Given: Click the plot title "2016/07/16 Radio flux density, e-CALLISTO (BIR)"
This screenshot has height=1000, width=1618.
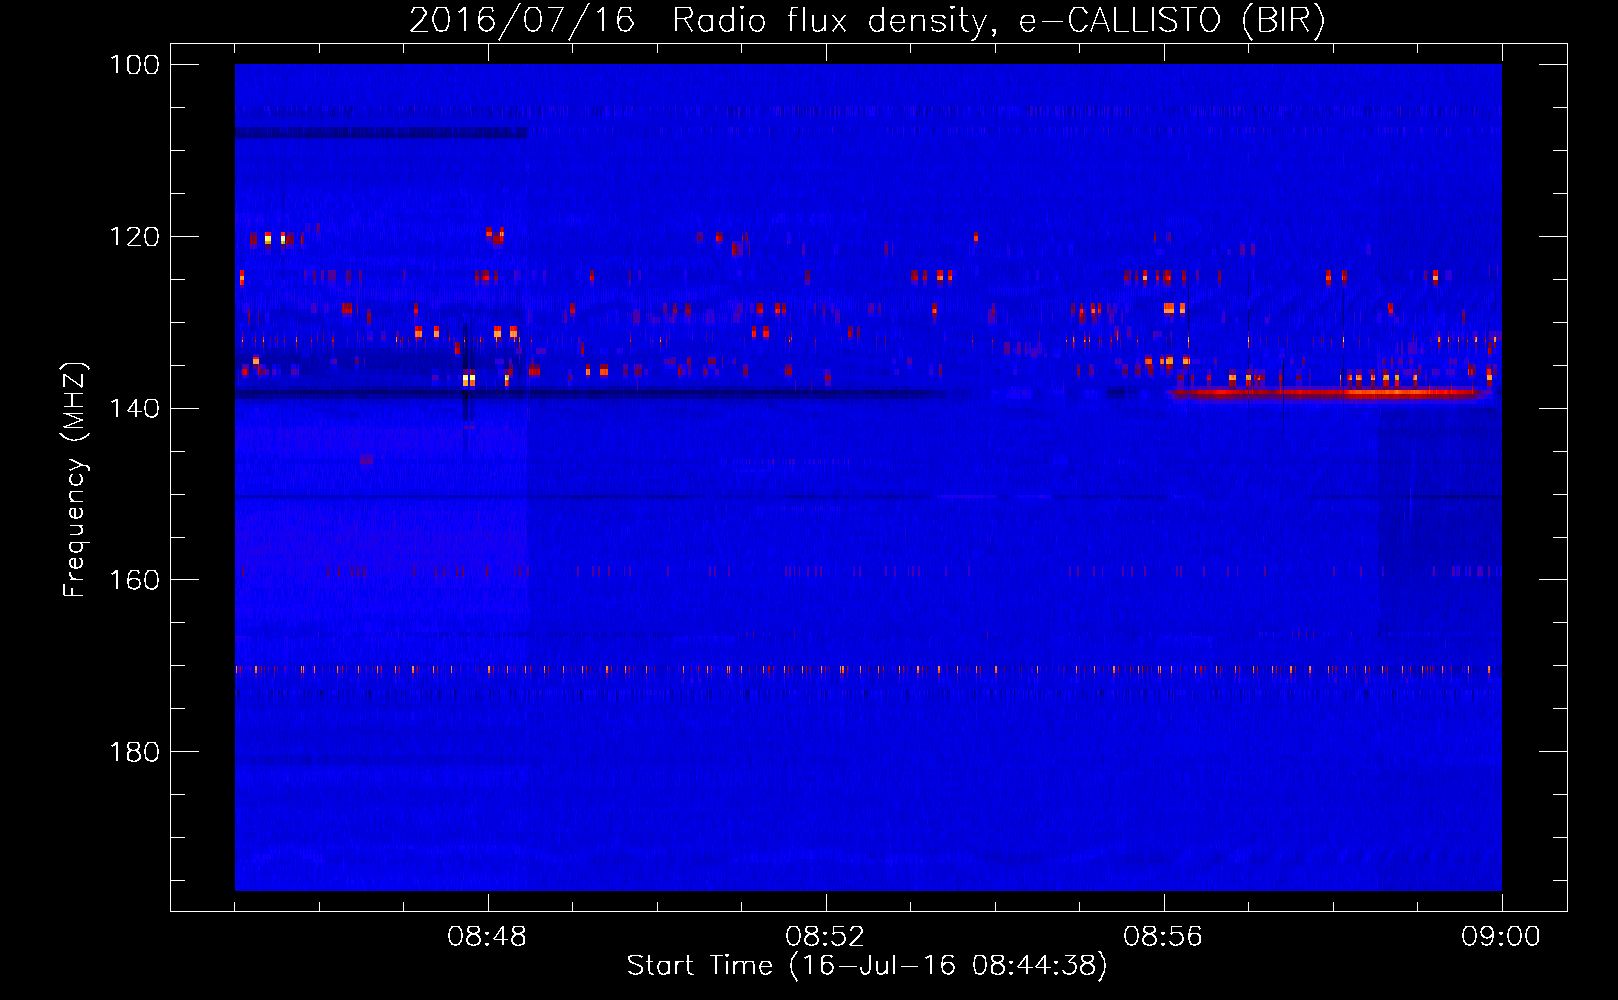Looking at the screenshot, I should (867, 20).
